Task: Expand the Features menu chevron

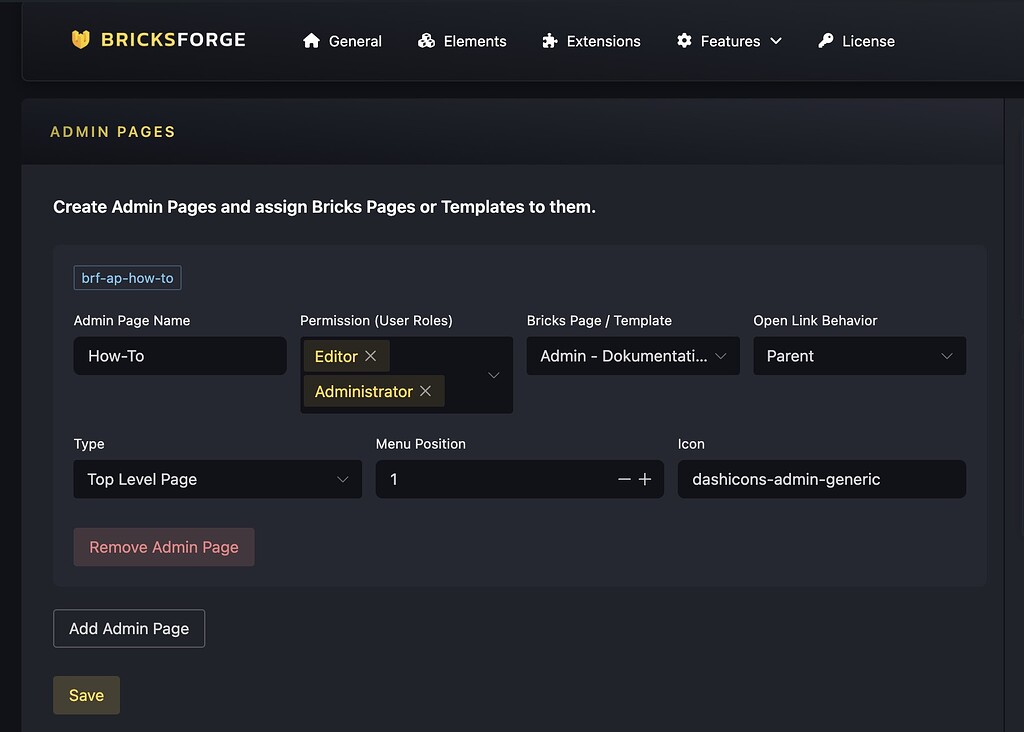Action: (x=774, y=42)
